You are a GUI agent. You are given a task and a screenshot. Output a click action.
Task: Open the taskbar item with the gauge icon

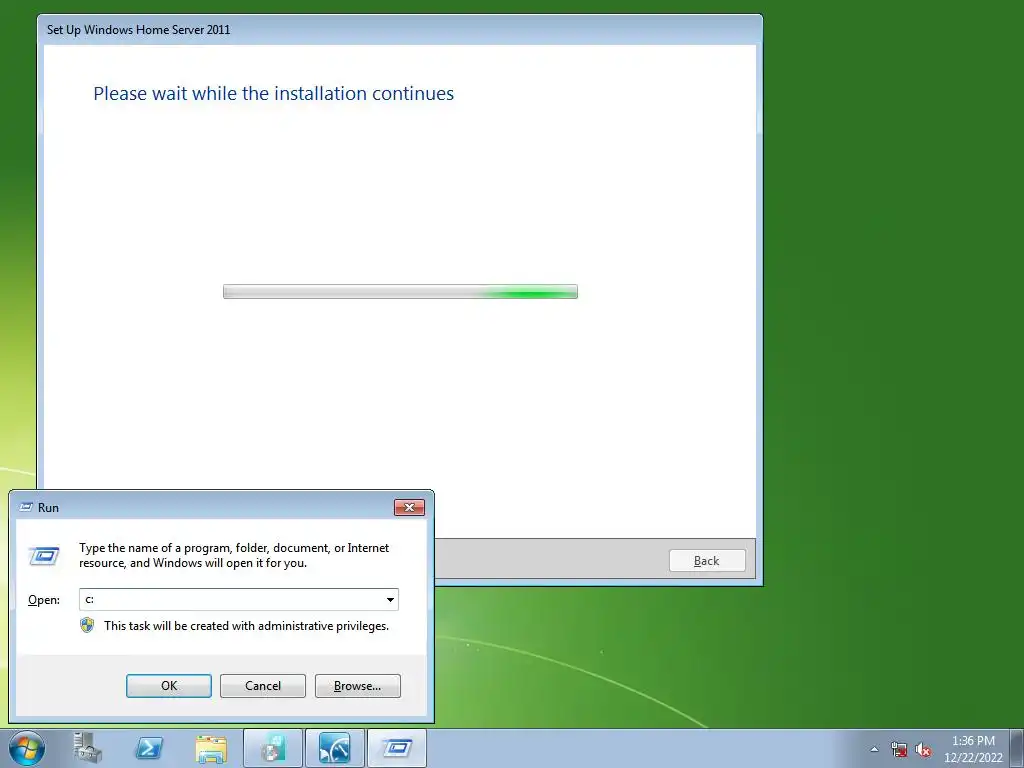click(334, 748)
